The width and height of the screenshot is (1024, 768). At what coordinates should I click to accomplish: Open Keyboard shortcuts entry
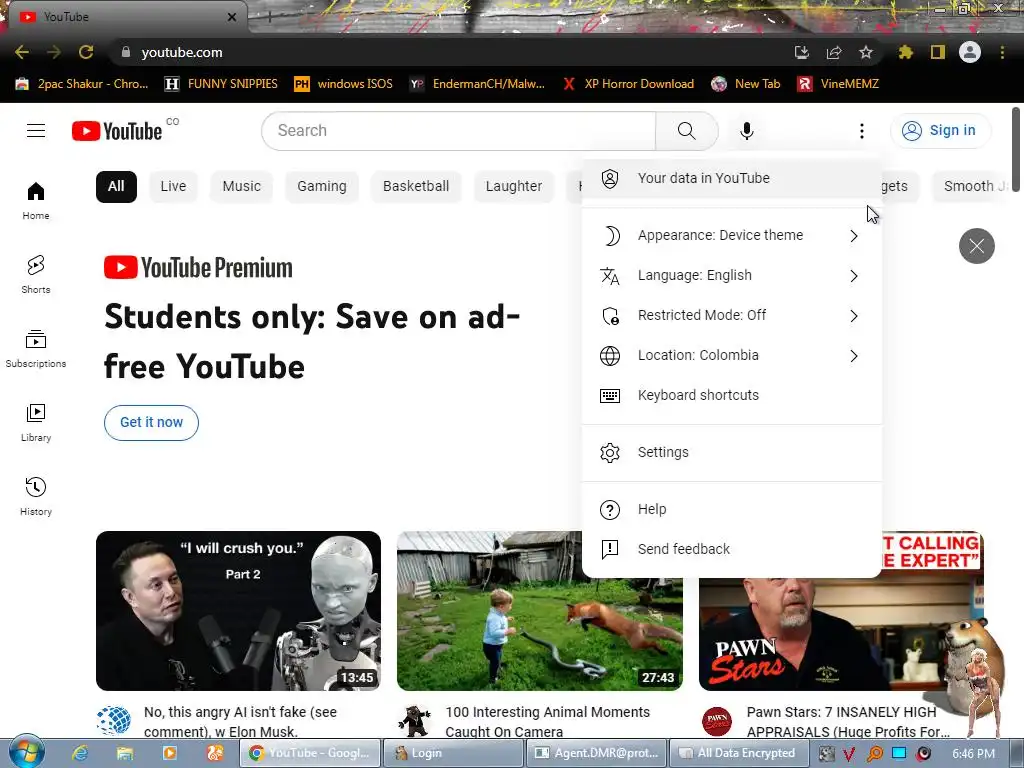click(x=731, y=395)
